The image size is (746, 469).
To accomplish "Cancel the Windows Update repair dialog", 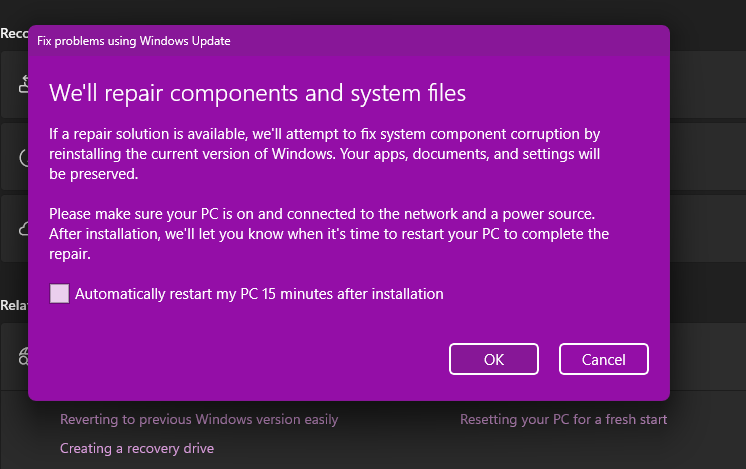I will point(604,359).
